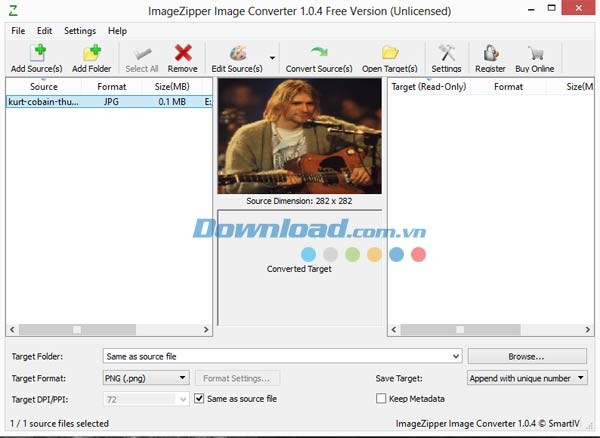Click the Buy Online cart icon
The width and height of the screenshot is (600, 438).
(535, 53)
